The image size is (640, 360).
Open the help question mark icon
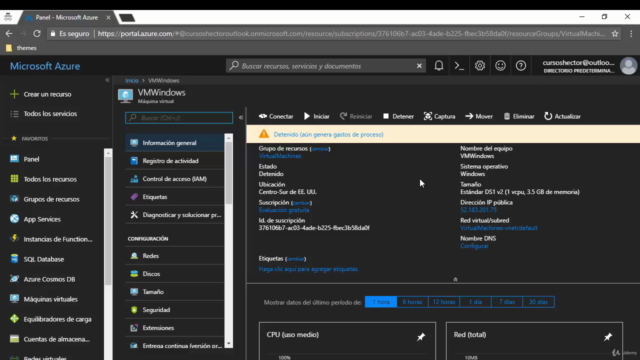click(521, 66)
